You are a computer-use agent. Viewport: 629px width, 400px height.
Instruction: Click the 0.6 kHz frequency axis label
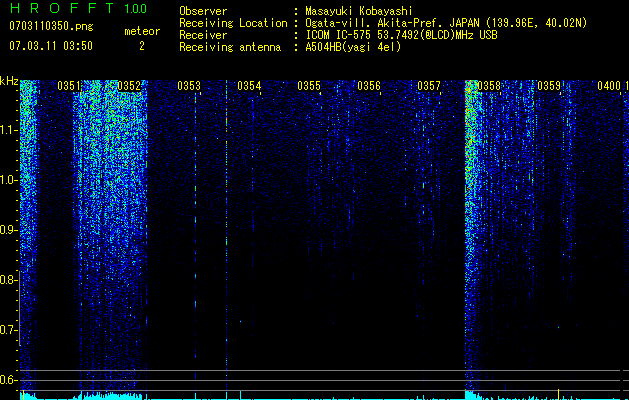(x=8, y=380)
